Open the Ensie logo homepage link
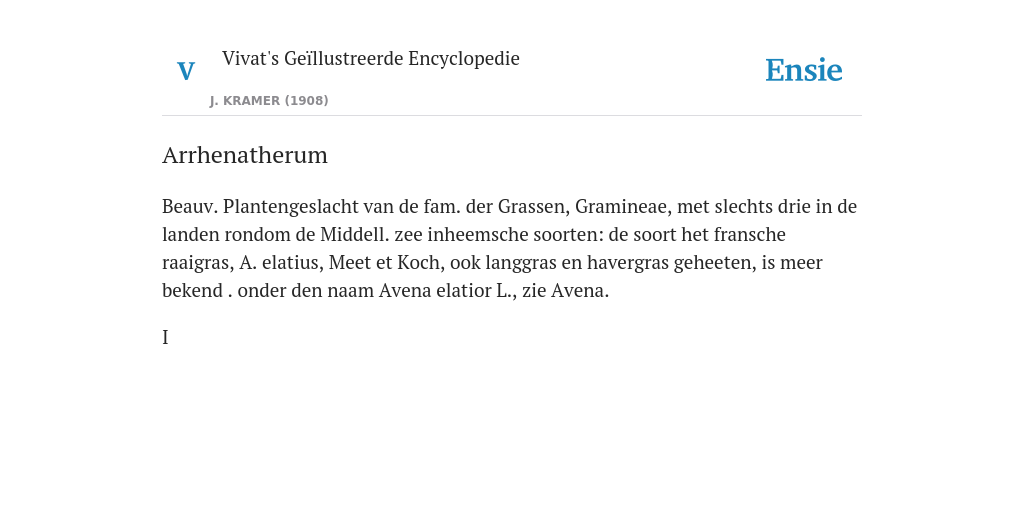This screenshot has width=1024, height=512. click(x=804, y=71)
